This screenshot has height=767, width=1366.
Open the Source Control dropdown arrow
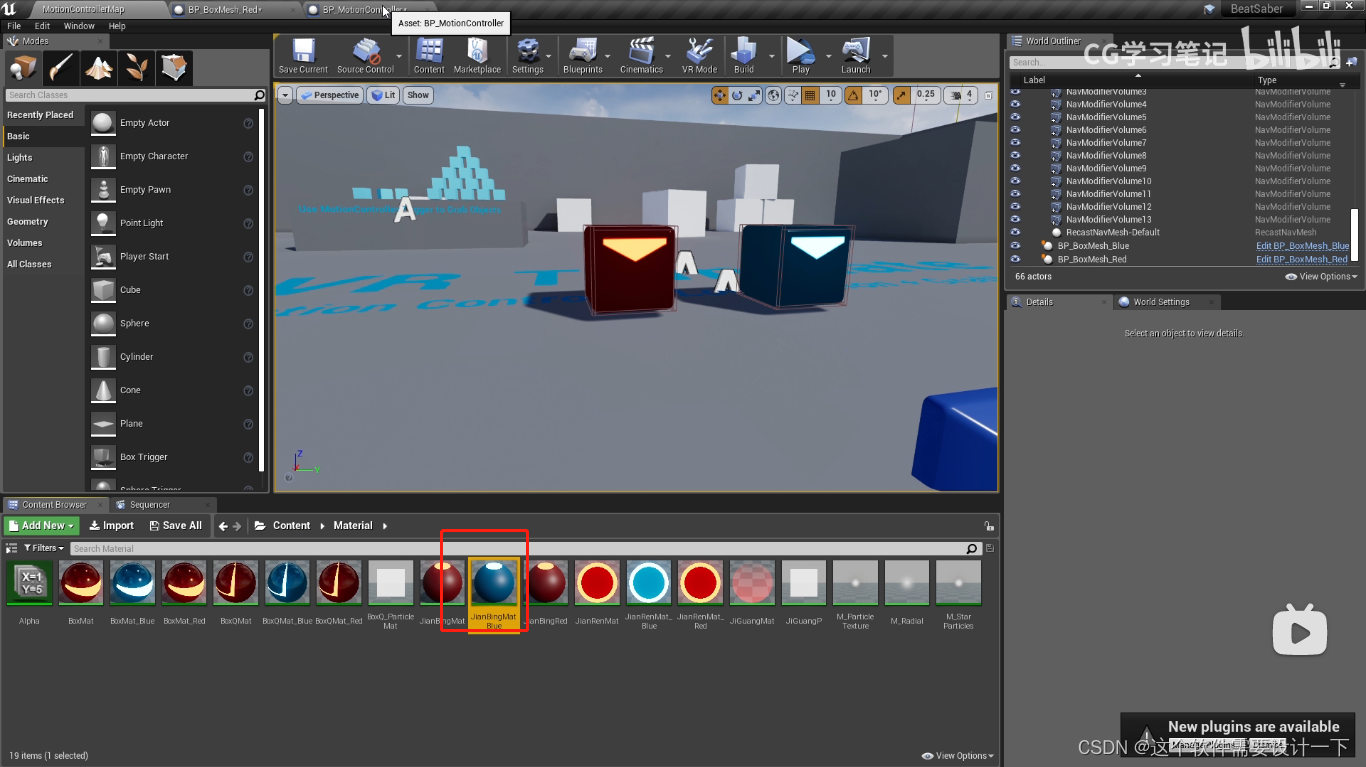(x=399, y=56)
